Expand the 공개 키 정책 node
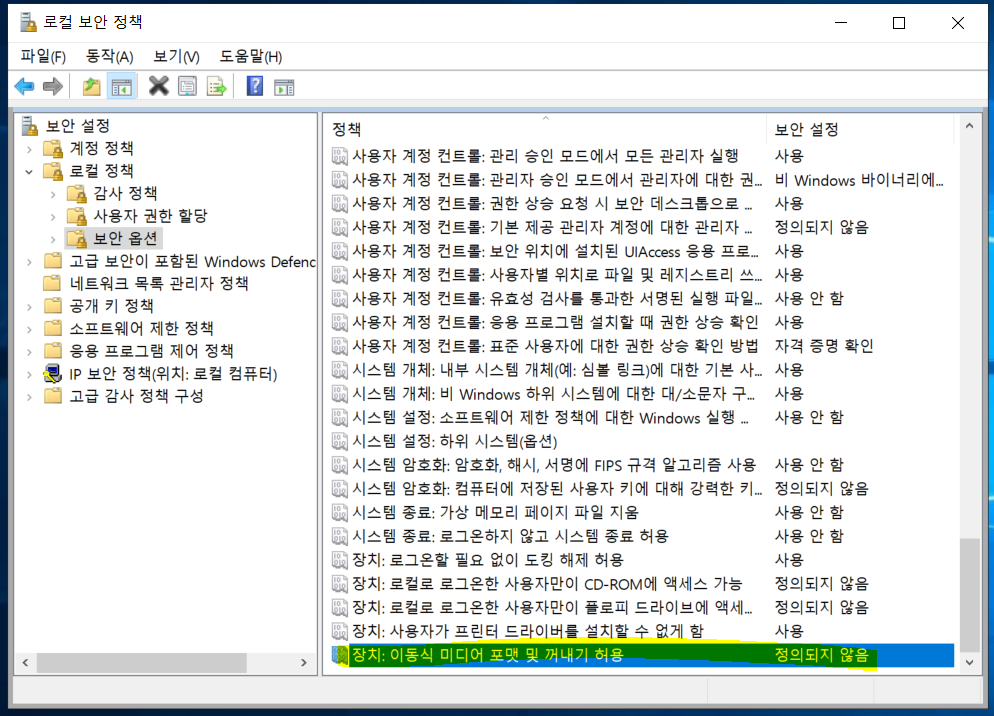This screenshot has height=716, width=994. [29, 307]
